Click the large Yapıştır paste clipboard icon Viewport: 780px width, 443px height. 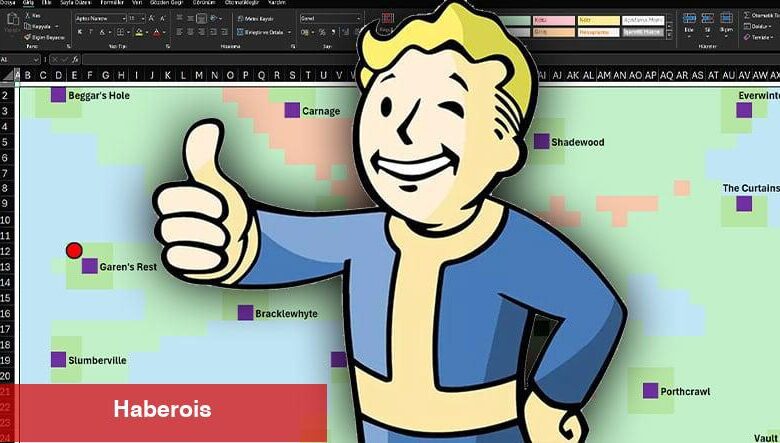13,19
